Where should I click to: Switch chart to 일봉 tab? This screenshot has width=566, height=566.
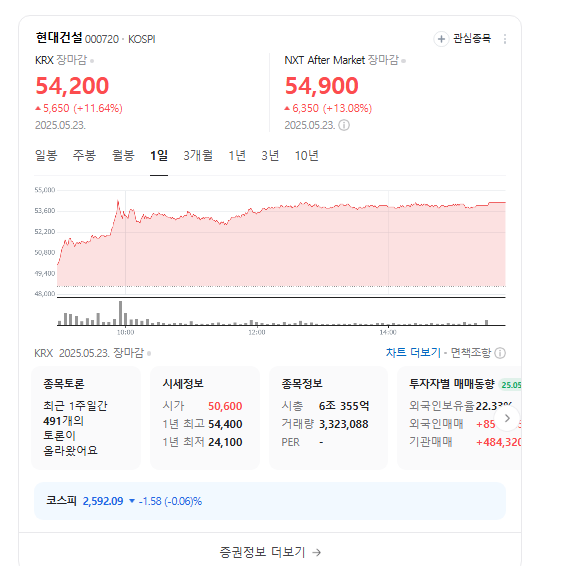[x=46, y=156]
